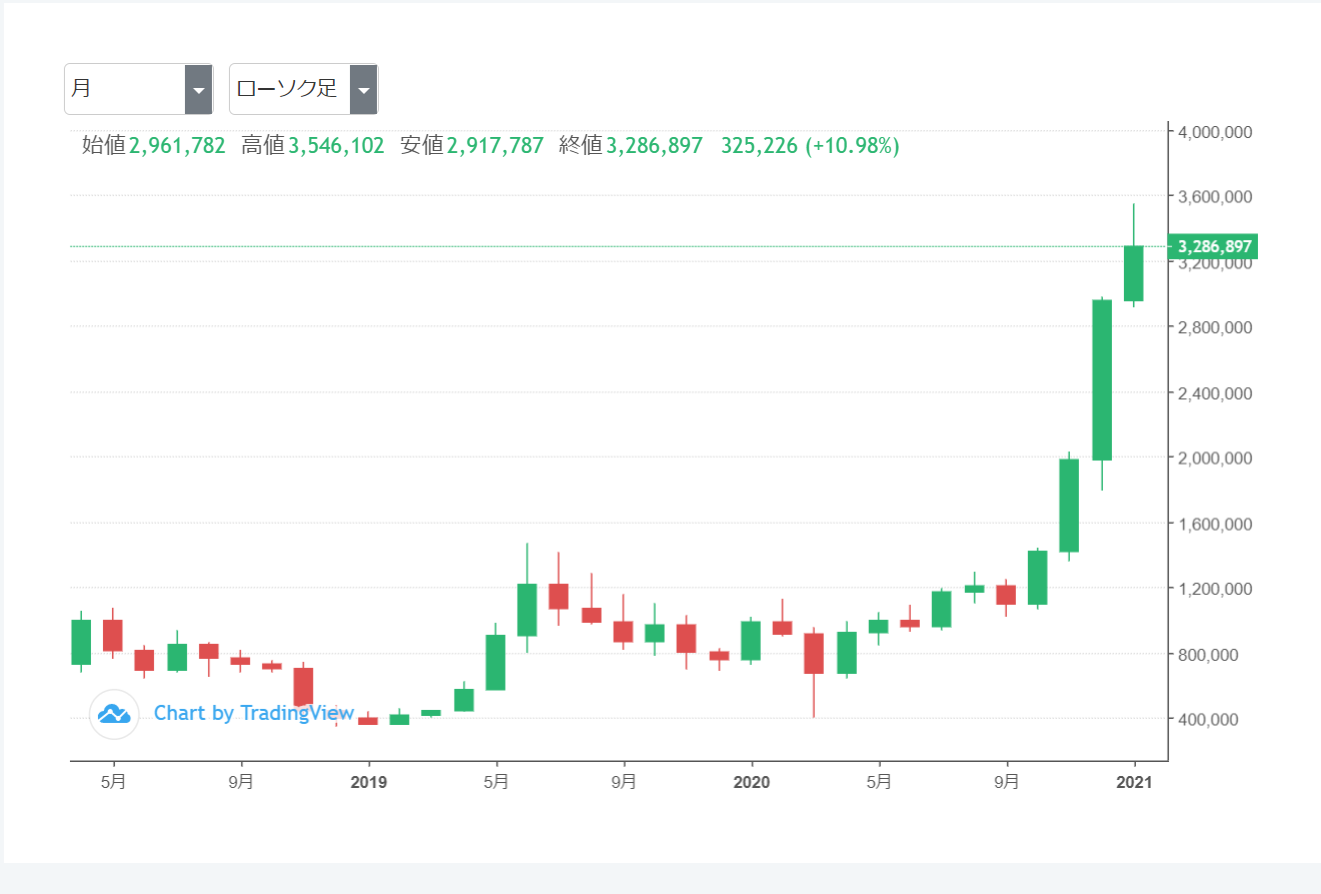Click the red November 2018 candle
Image resolution: width=1321 pixels, height=894 pixels.
tap(303, 687)
